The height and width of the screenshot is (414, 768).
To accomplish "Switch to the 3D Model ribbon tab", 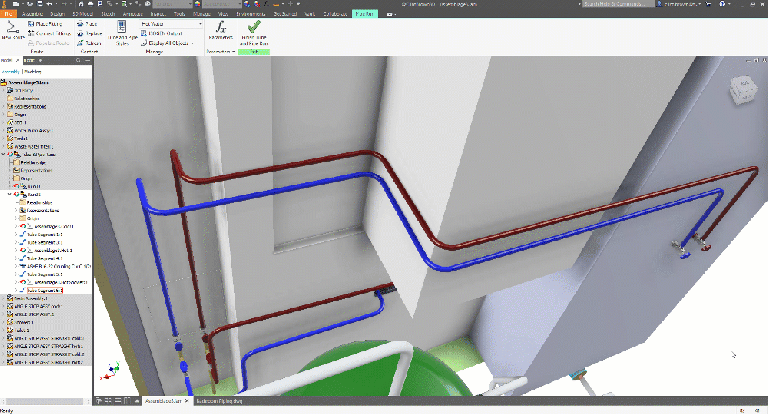I will [82, 14].
